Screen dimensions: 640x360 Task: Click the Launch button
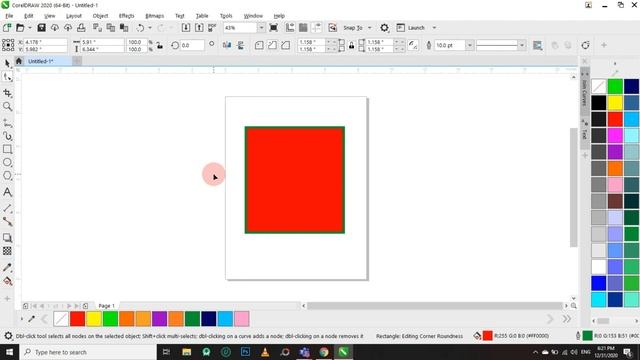click(x=411, y=28)
